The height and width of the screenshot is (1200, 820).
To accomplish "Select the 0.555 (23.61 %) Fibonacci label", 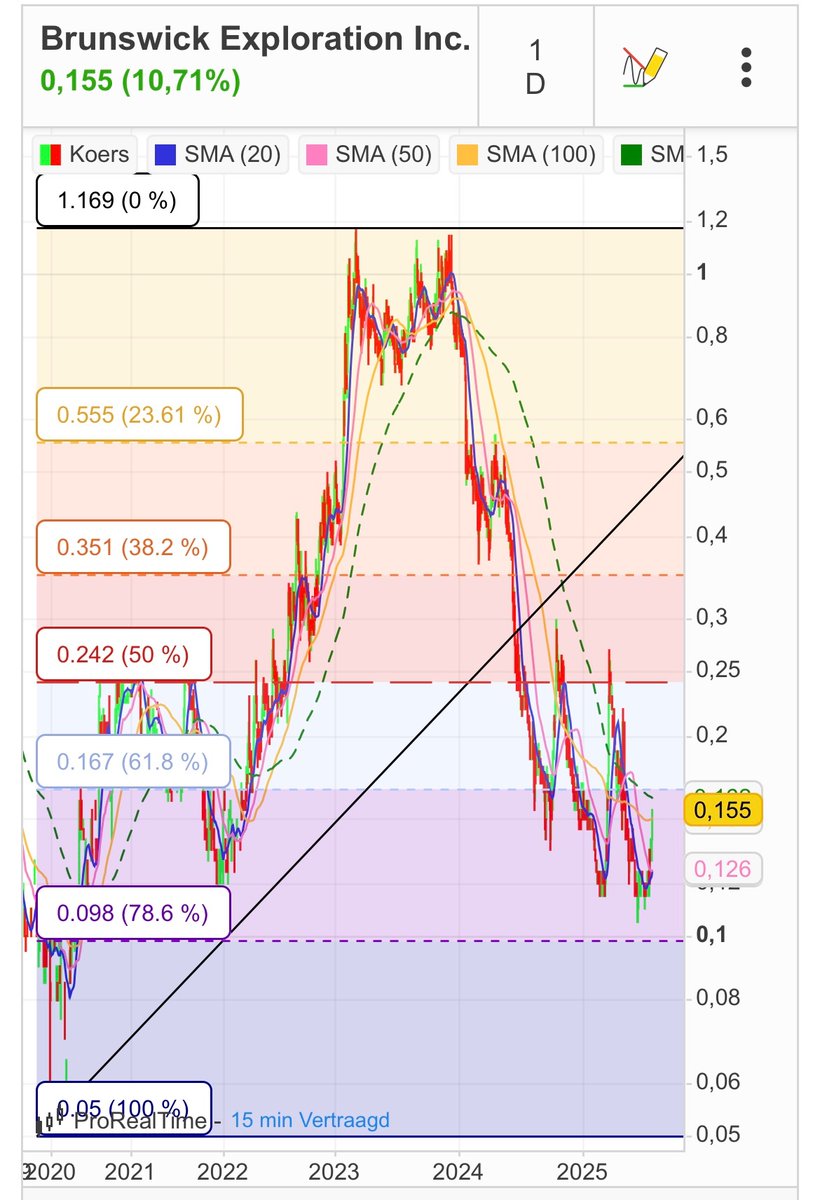I will [139, 414].
